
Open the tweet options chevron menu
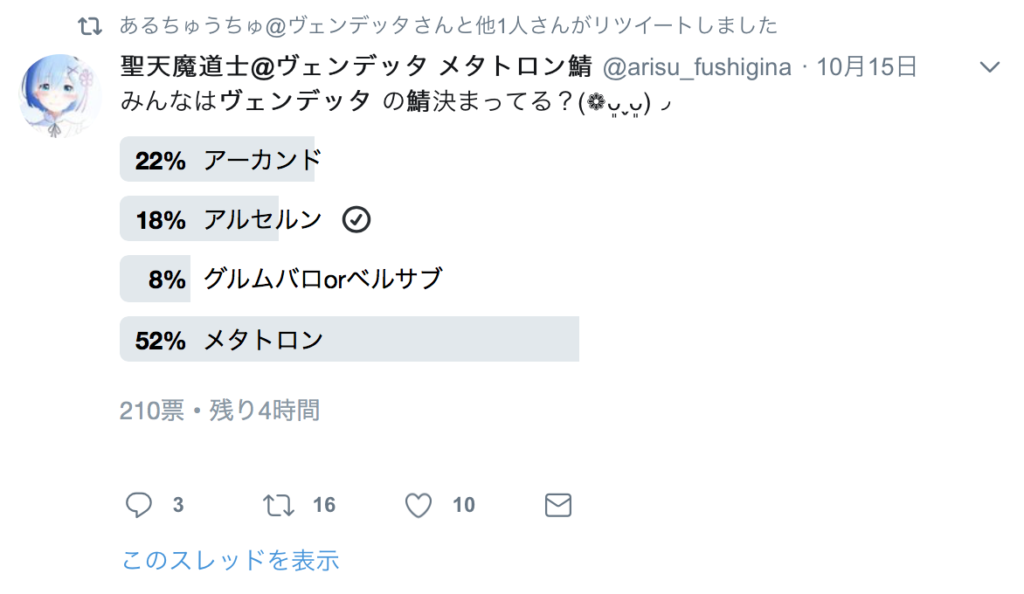[x=990, y=67]
